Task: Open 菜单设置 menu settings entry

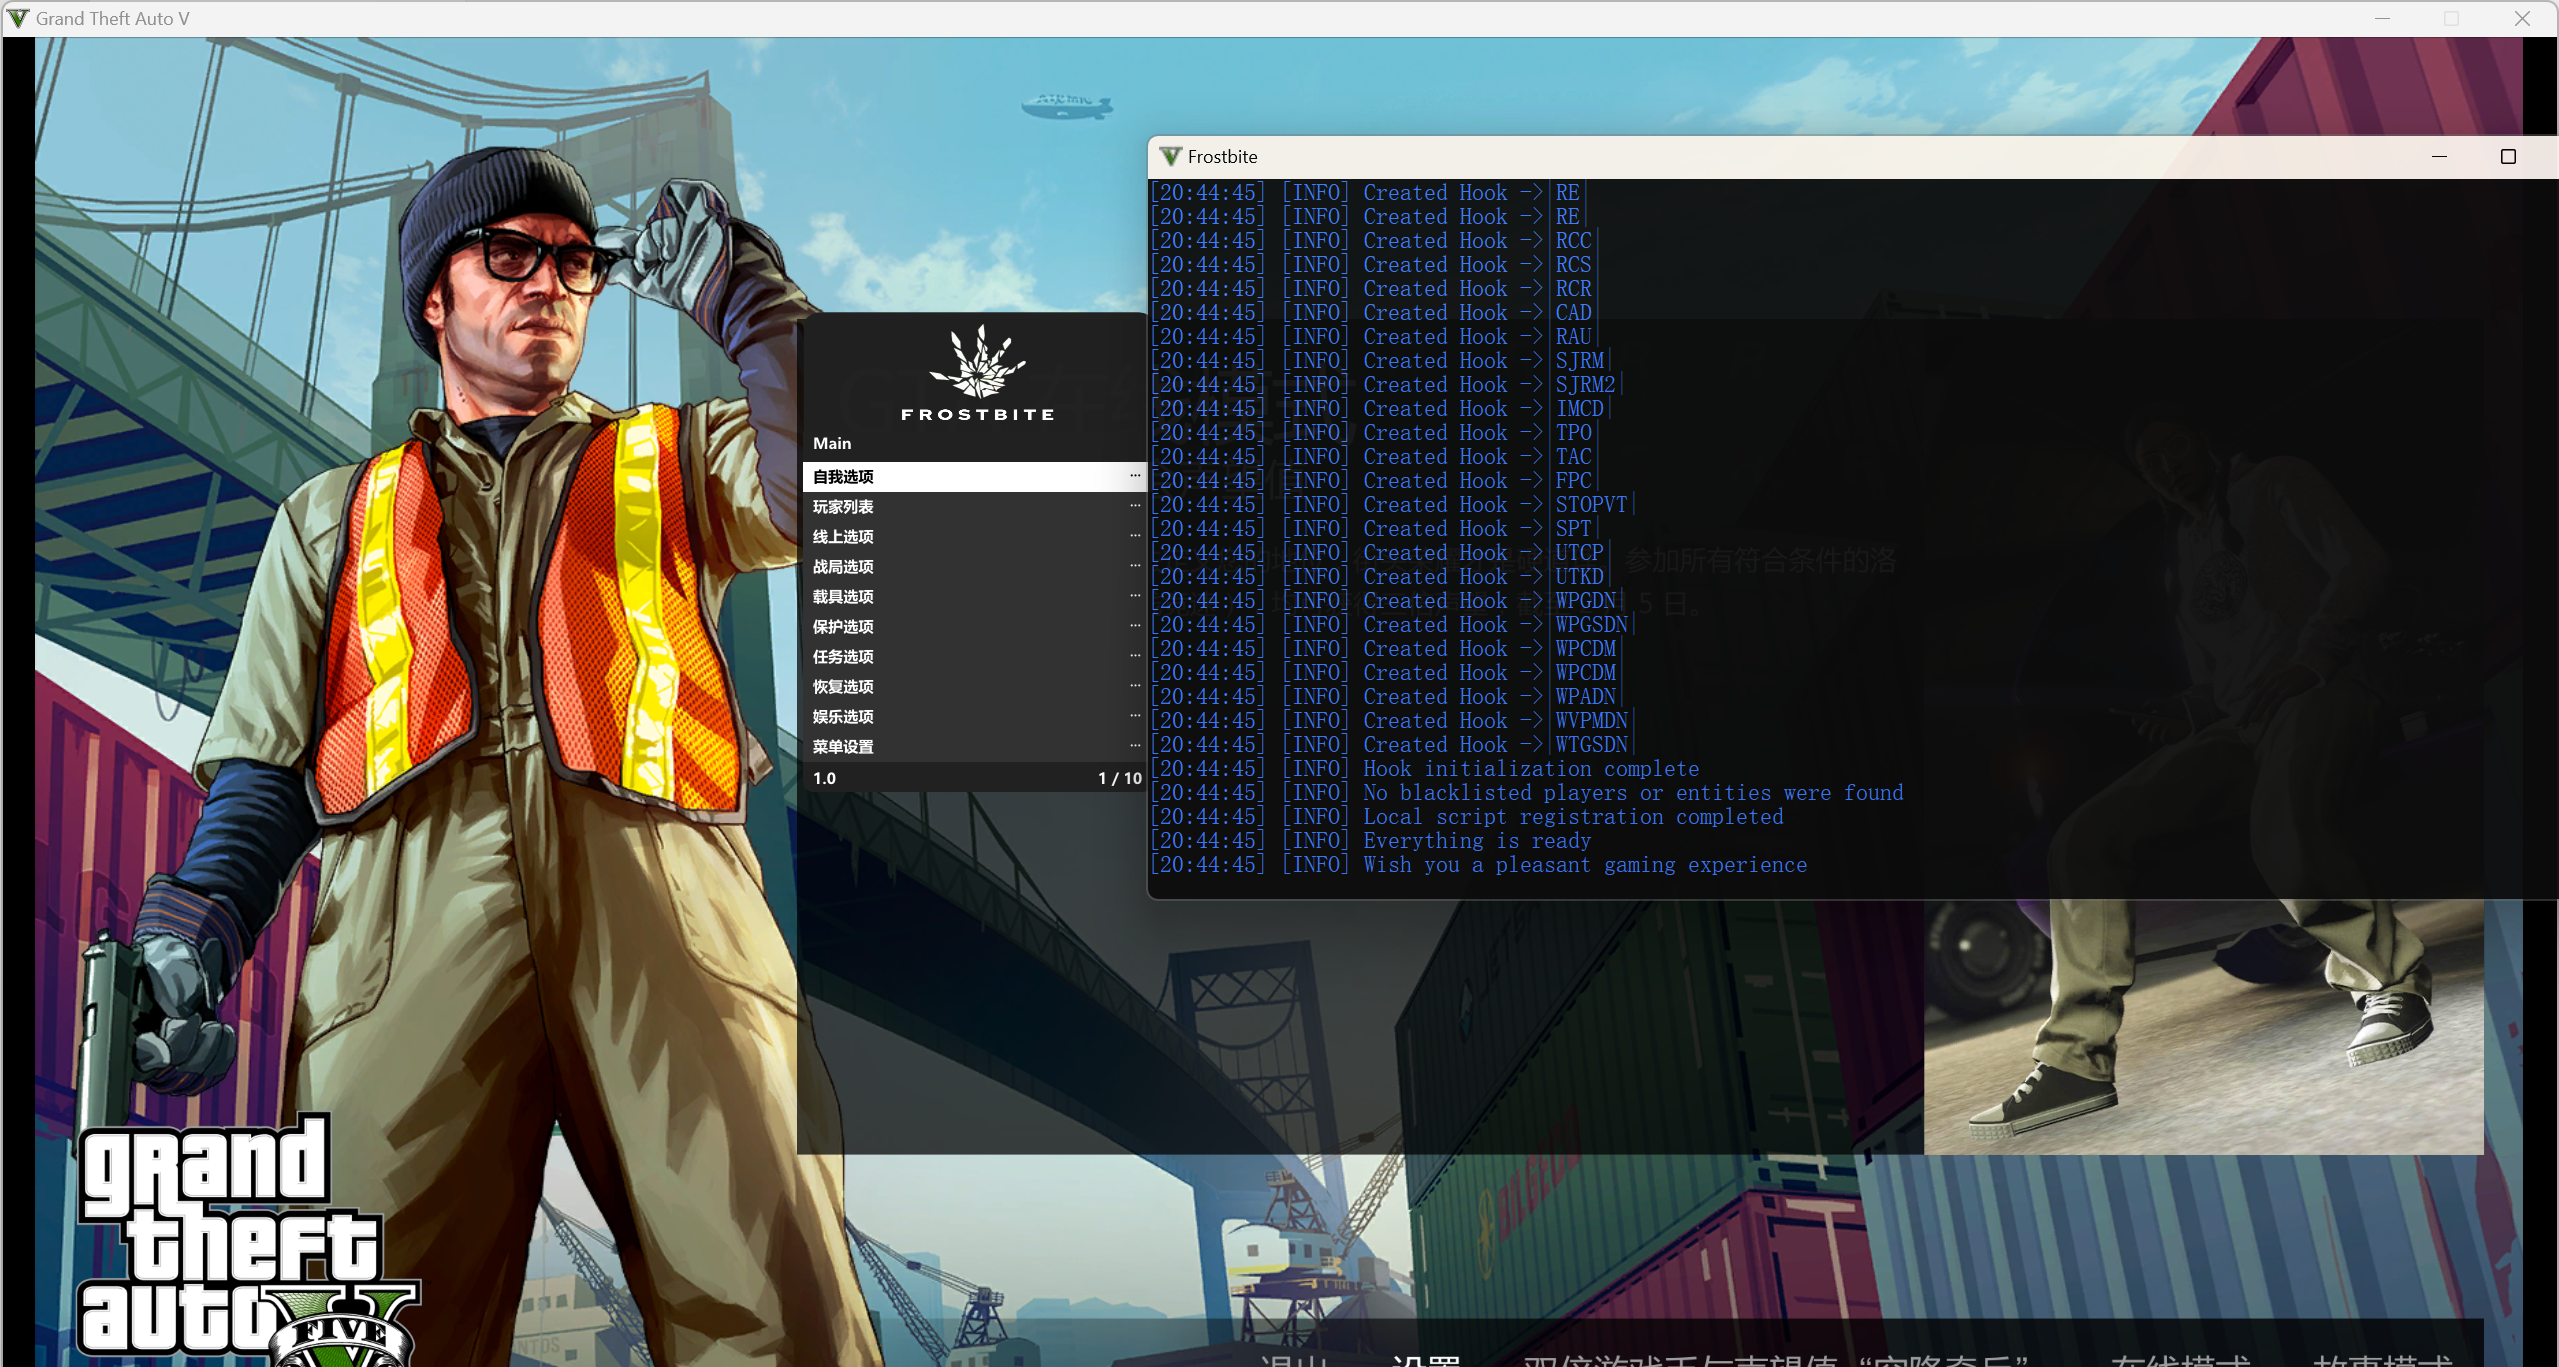Action: (843, 747)
